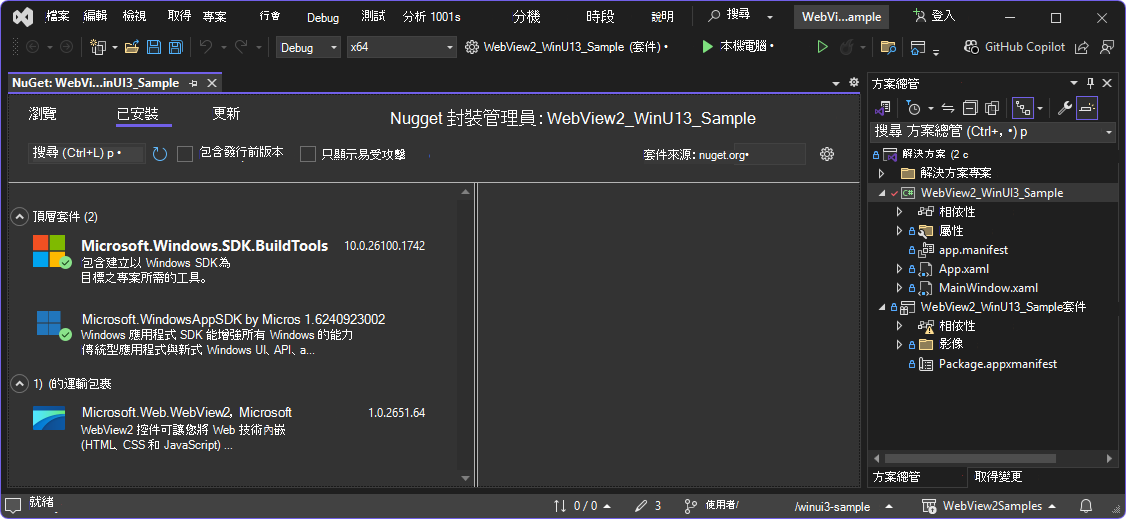Click the Share icon beside GitHub Copilot
The width and height of the screenshot is (1126, 519).
[x=1081, y=47]
